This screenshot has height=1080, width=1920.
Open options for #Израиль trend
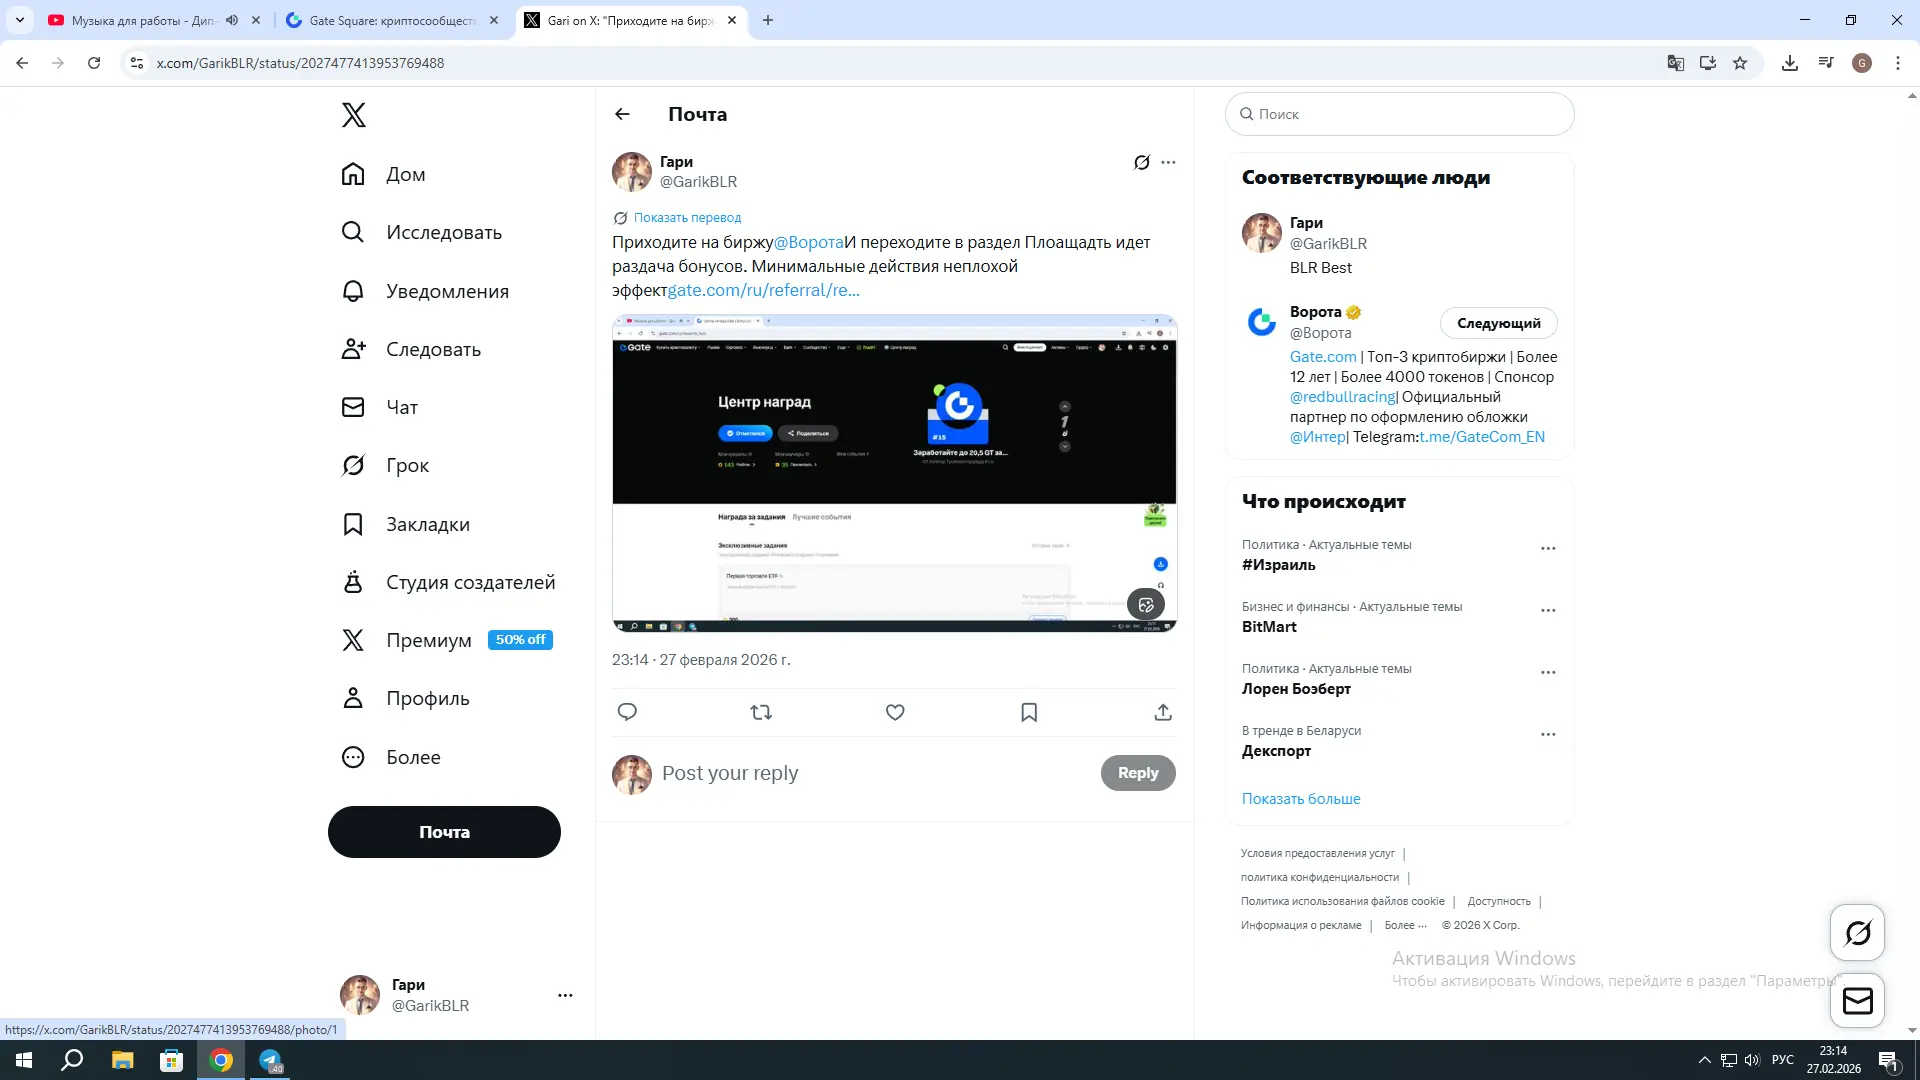coord(1548,549)
